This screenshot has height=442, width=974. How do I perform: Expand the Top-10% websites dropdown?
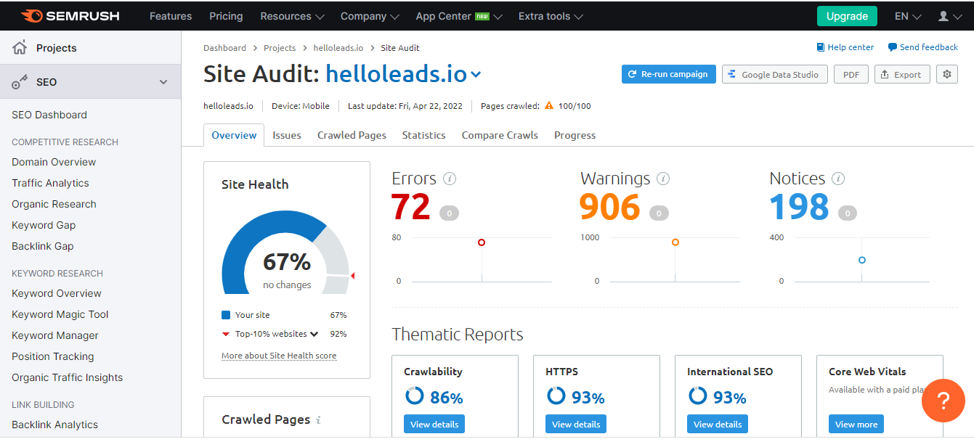point(314,334)
